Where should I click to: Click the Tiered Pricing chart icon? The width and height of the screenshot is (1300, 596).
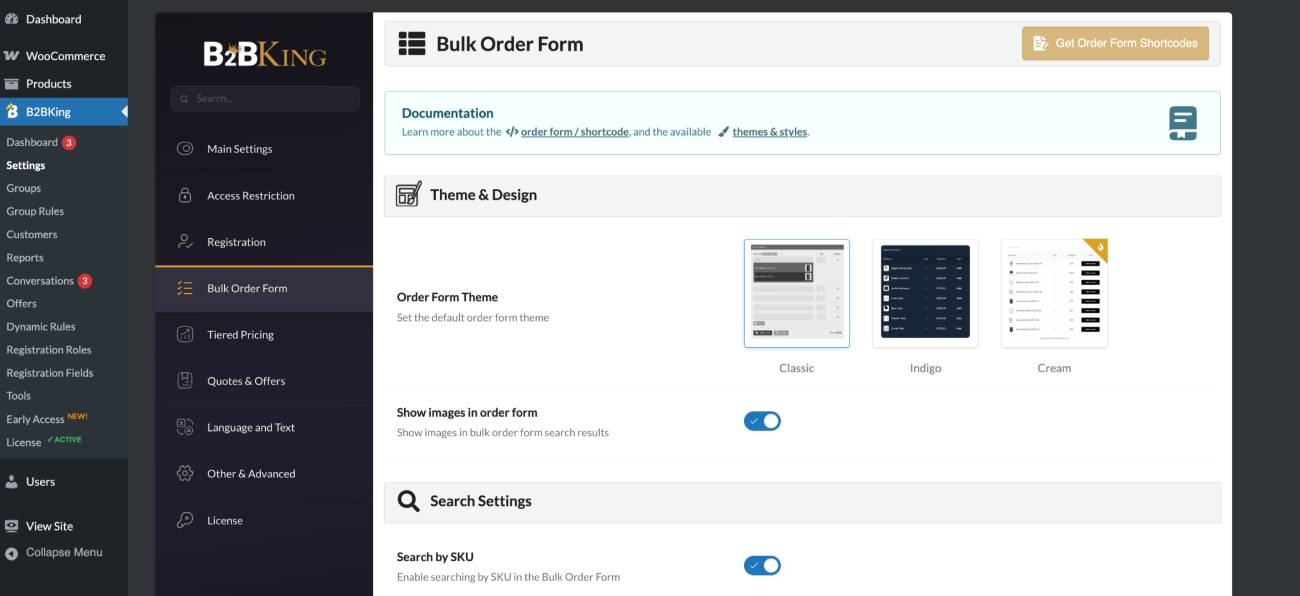point(185,335)
